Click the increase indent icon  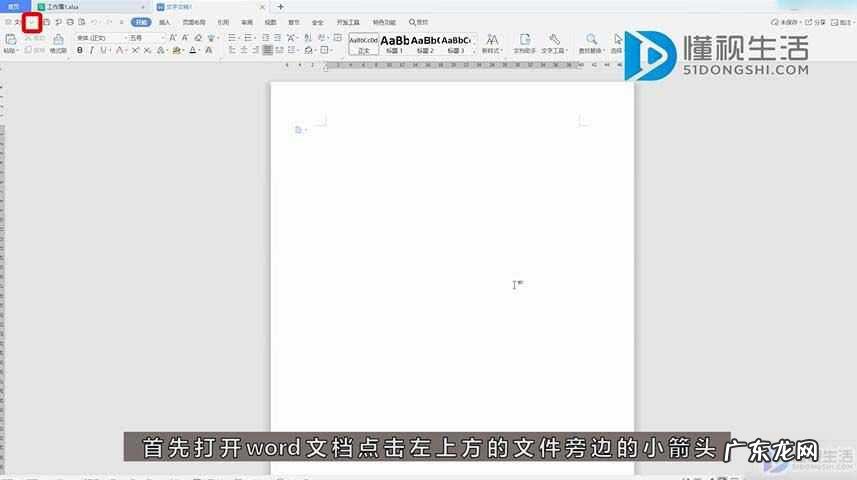point(277,38)
